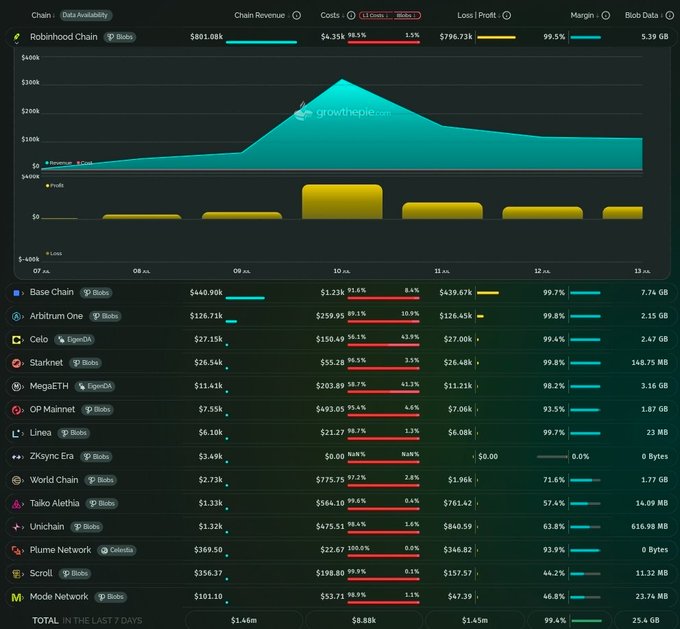Screen dimensions: 680x629
Task: Toggle Data Availability filter pill
Action: (x=85, y=15)
